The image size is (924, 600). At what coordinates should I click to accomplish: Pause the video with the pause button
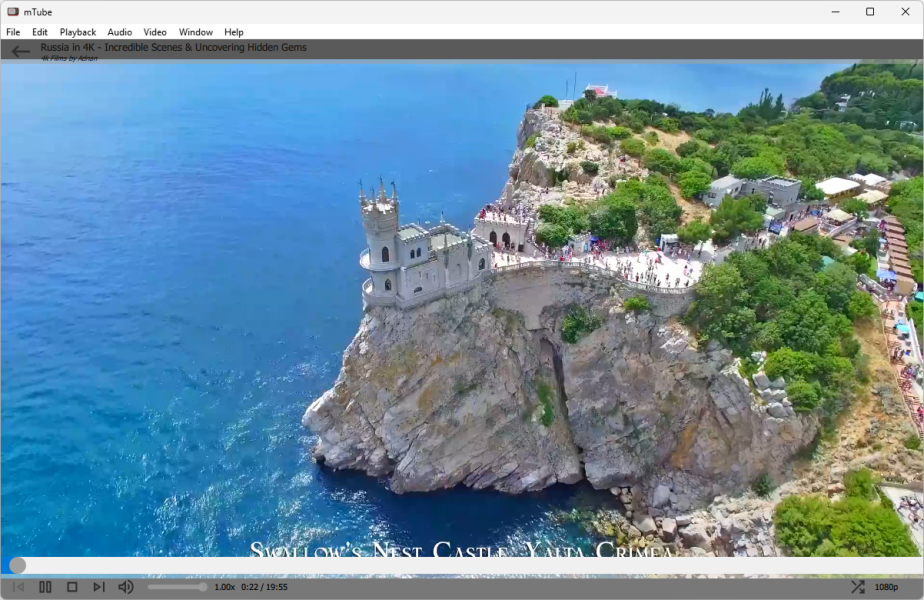point(45,587)
